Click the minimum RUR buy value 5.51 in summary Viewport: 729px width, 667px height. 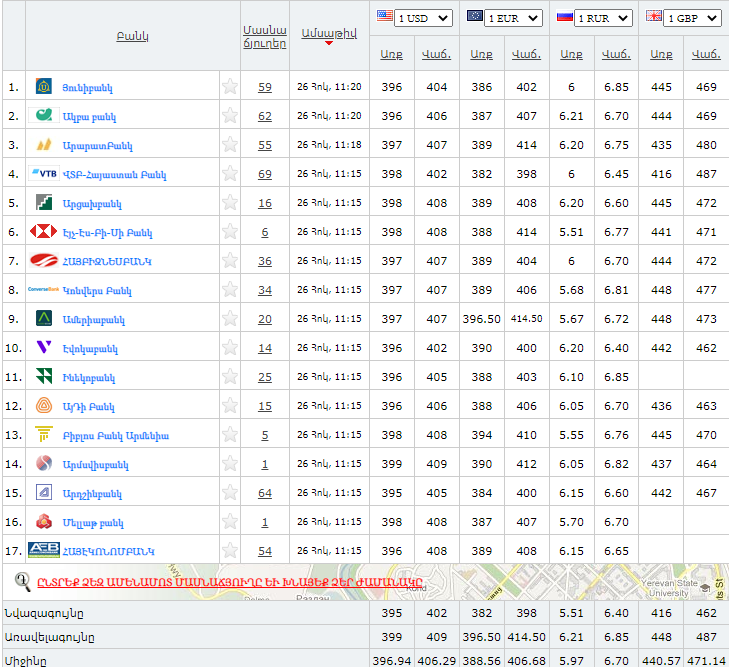pos(571,613)
